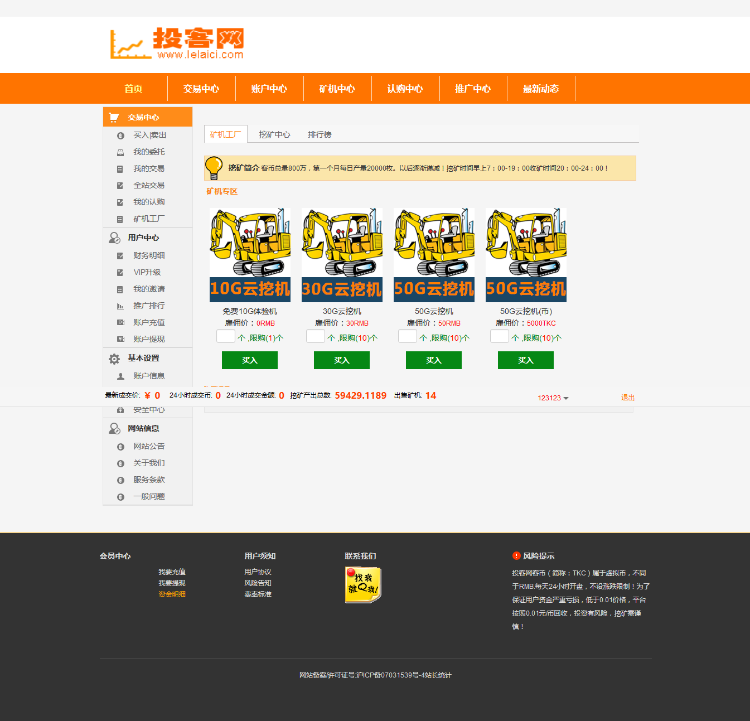750x721 pixels.
Task: Open the 123123 user dropdown
Action: (x=552, y=398)
